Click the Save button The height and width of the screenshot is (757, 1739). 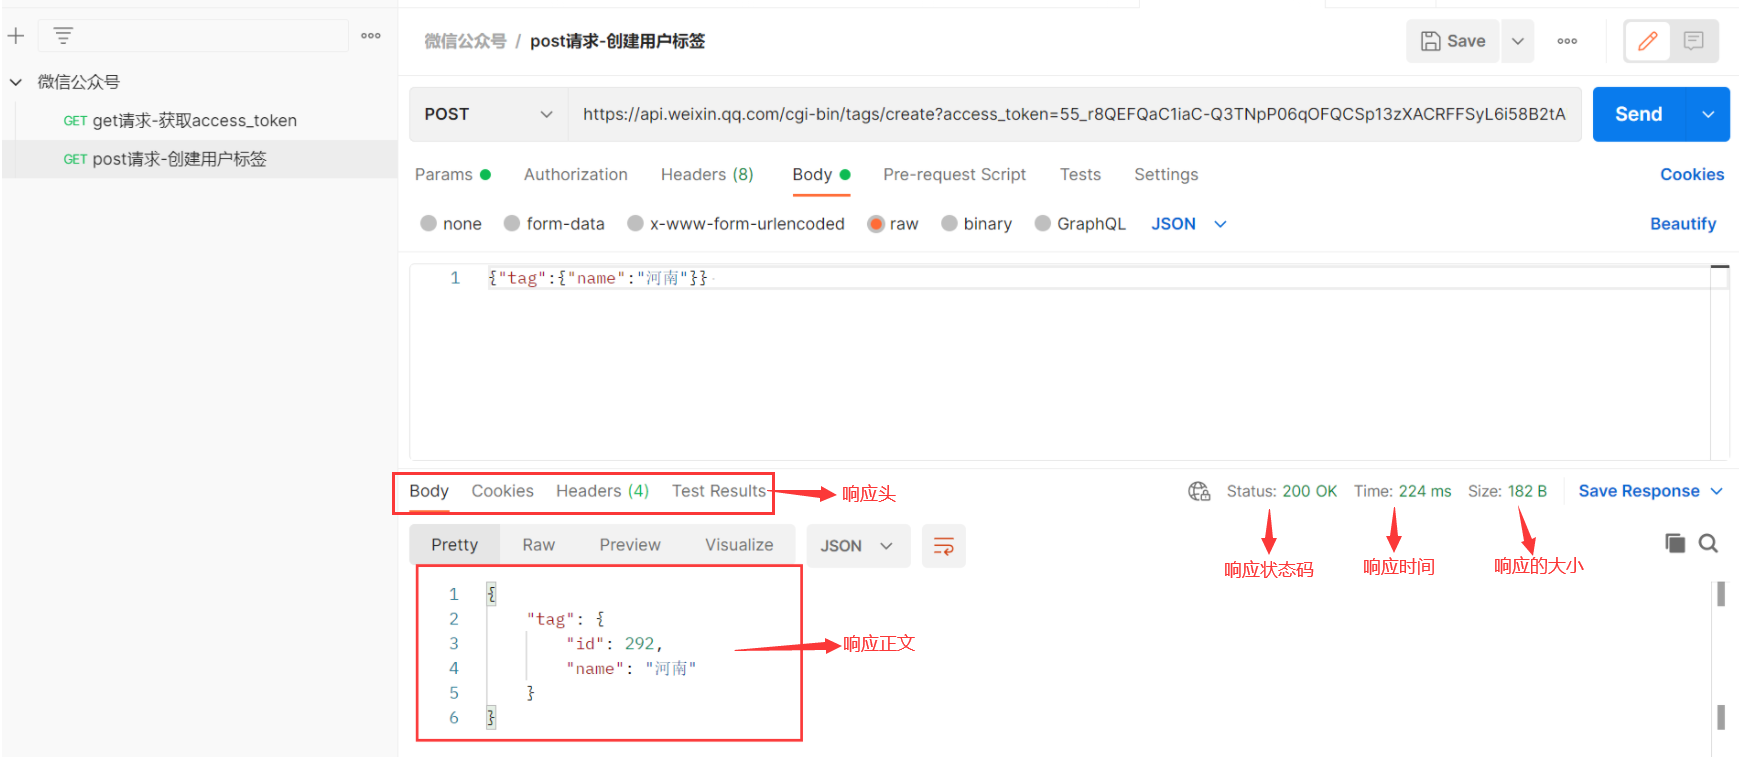[1453, 41]
